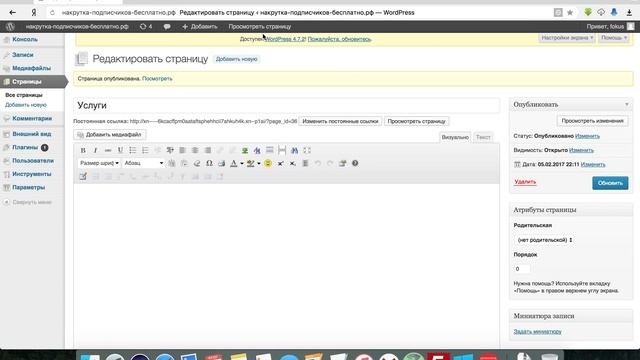Open the comments bubble in admin bar
This screenshot has width=640, height=360.
167,27
